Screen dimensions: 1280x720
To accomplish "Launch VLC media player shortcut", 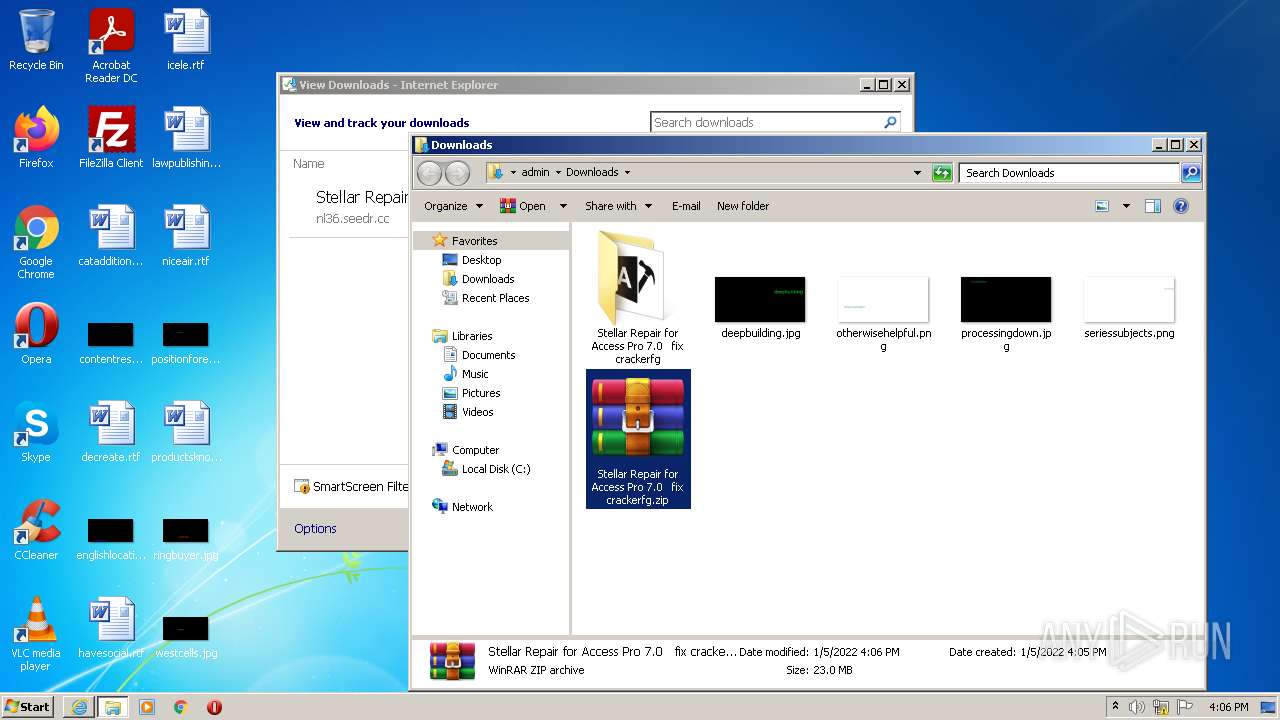I will [36, 634].
